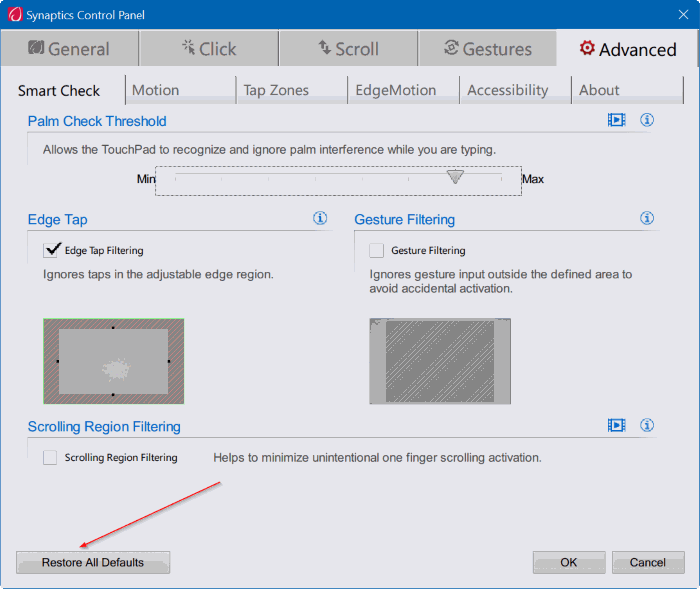Enable the Gesture Filtering checkbox
The height and width of the screenshot is (589, 700).
coord(376,251)
